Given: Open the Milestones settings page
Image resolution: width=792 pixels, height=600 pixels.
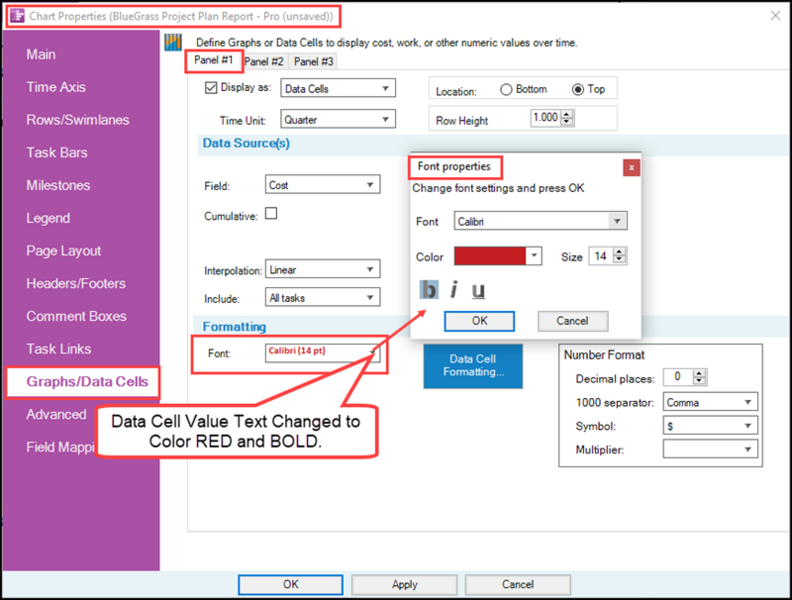Looking at the screenshot, I should click(58, 185).
